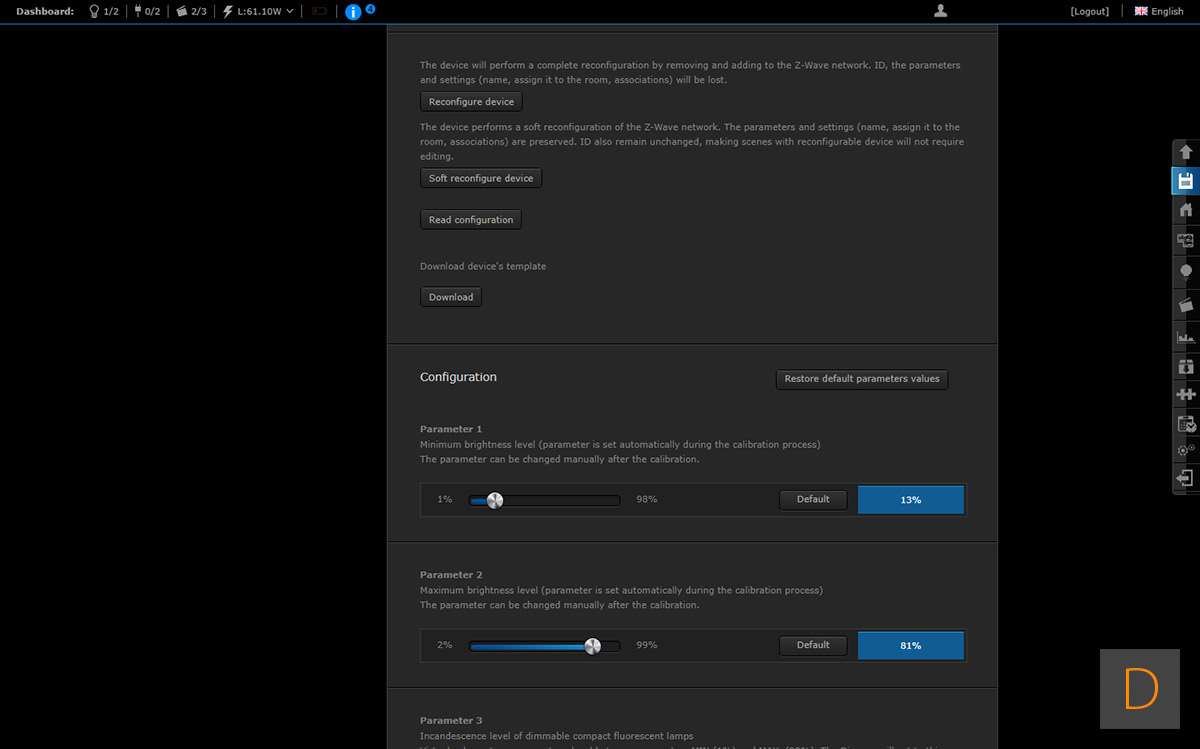
Task: Click the blue info notifications icon
Action: (x=353, y=12)
